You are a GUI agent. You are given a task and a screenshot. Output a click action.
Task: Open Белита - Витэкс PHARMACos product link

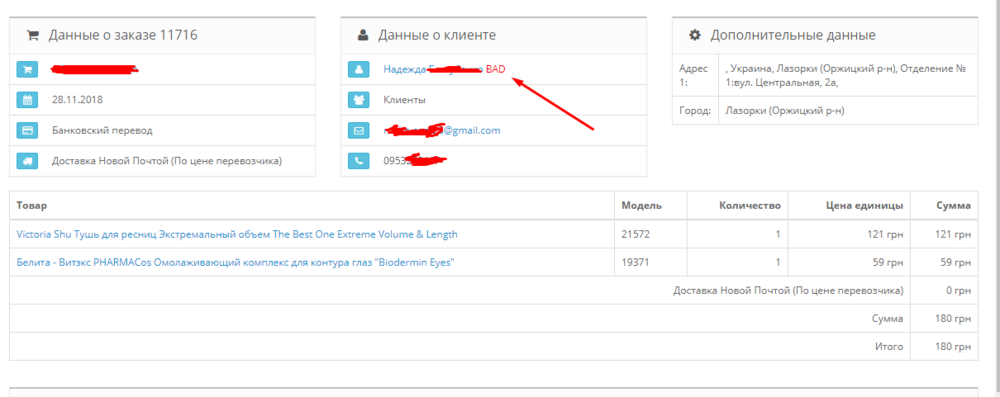pyautogui.click(x=235, y=262)
